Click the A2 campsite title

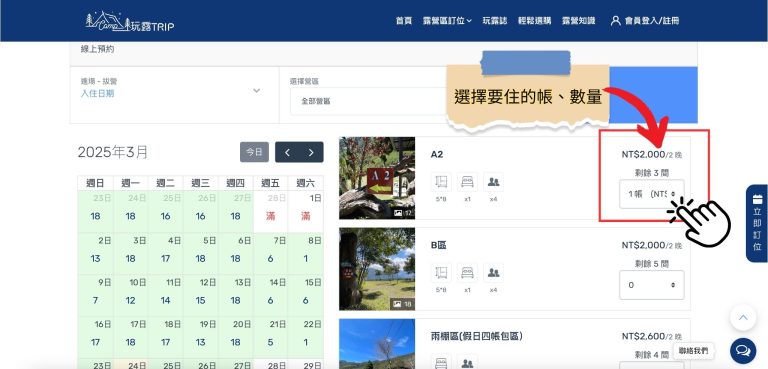(x=437, y=154)
